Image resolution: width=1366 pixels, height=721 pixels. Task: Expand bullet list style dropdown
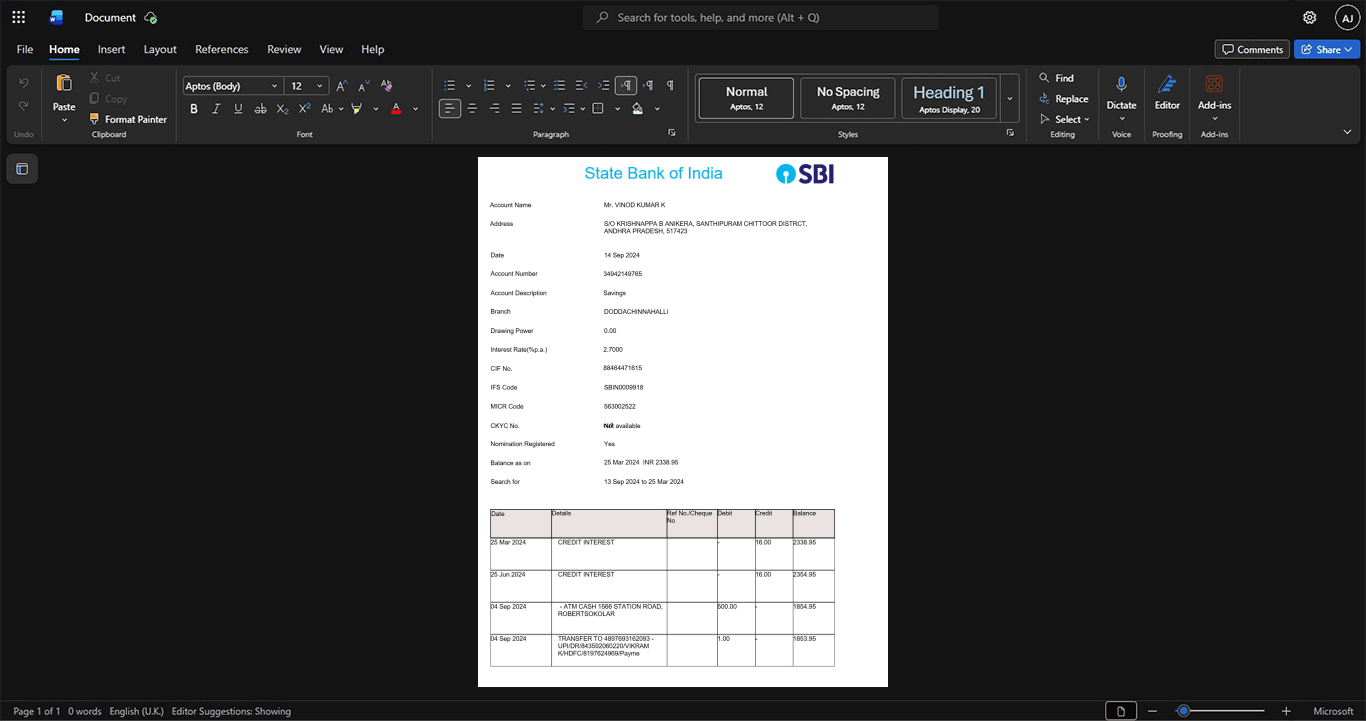468,86
